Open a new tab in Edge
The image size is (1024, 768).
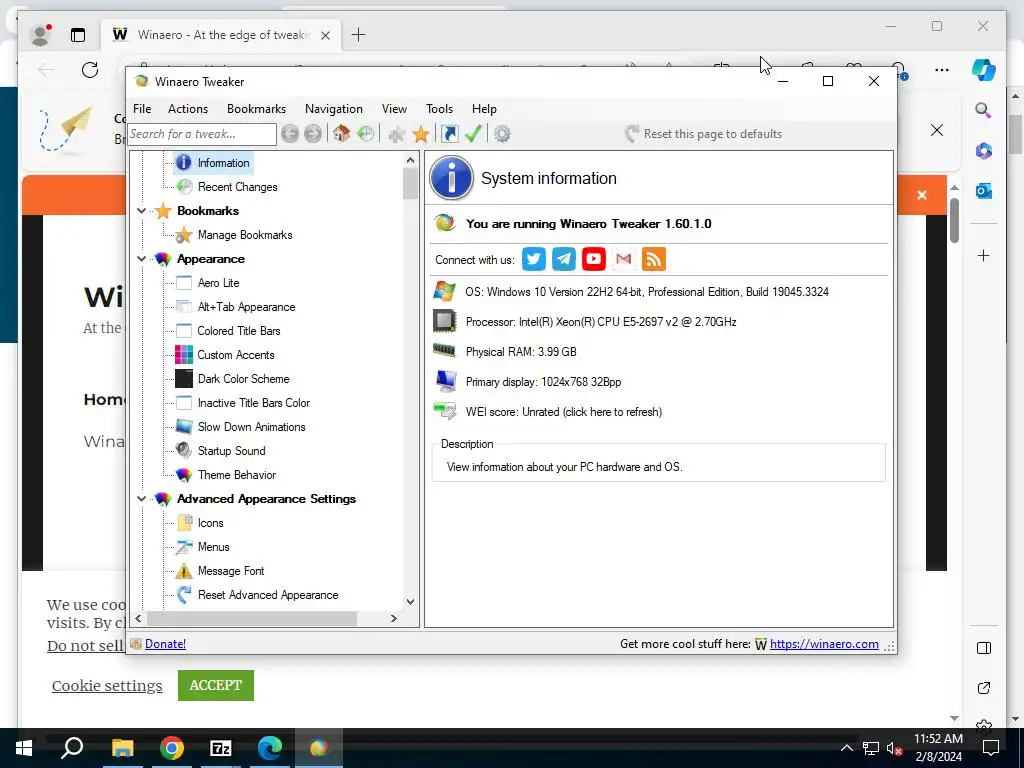(359, 35)
